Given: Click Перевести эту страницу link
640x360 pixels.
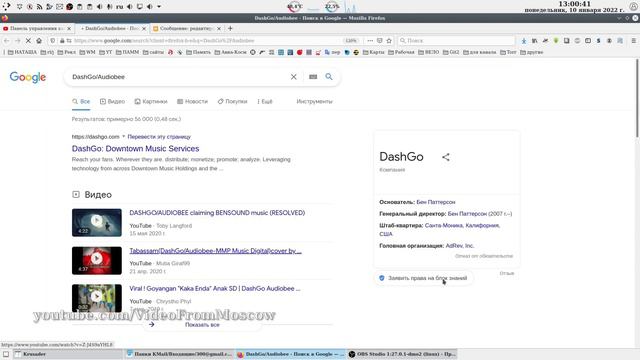Looking at the screenshot, I should [159, 136].
